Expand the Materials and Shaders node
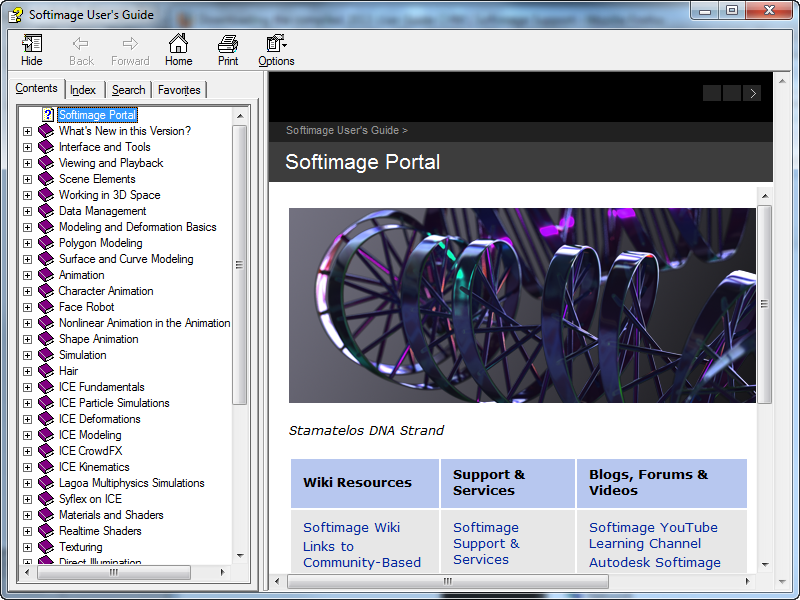This screenshot has width=800, height=600. 28,515
